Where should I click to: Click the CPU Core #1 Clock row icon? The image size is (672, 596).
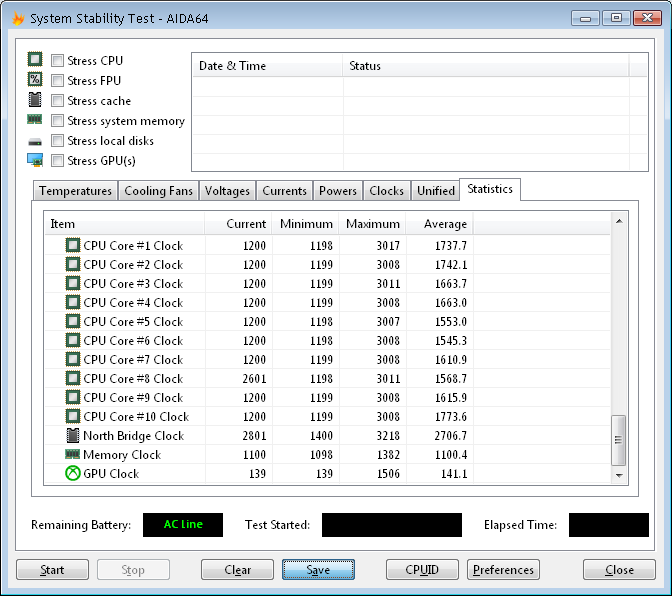pyautogui.click(x=72, y=246)
